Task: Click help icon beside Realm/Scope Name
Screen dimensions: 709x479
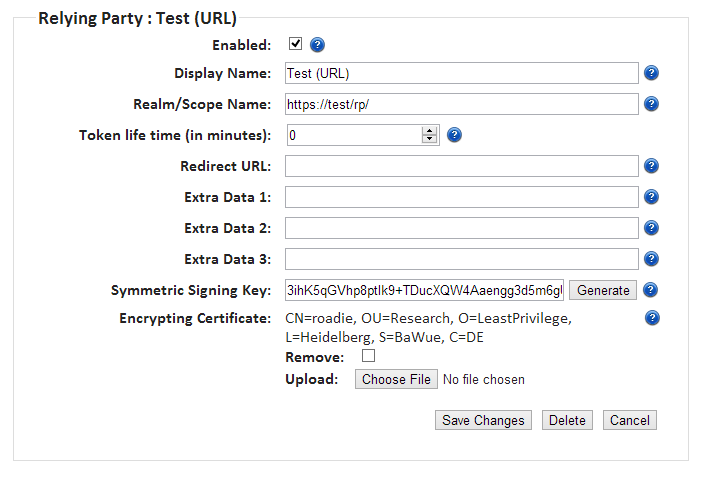Action: (x=651, y=104)
